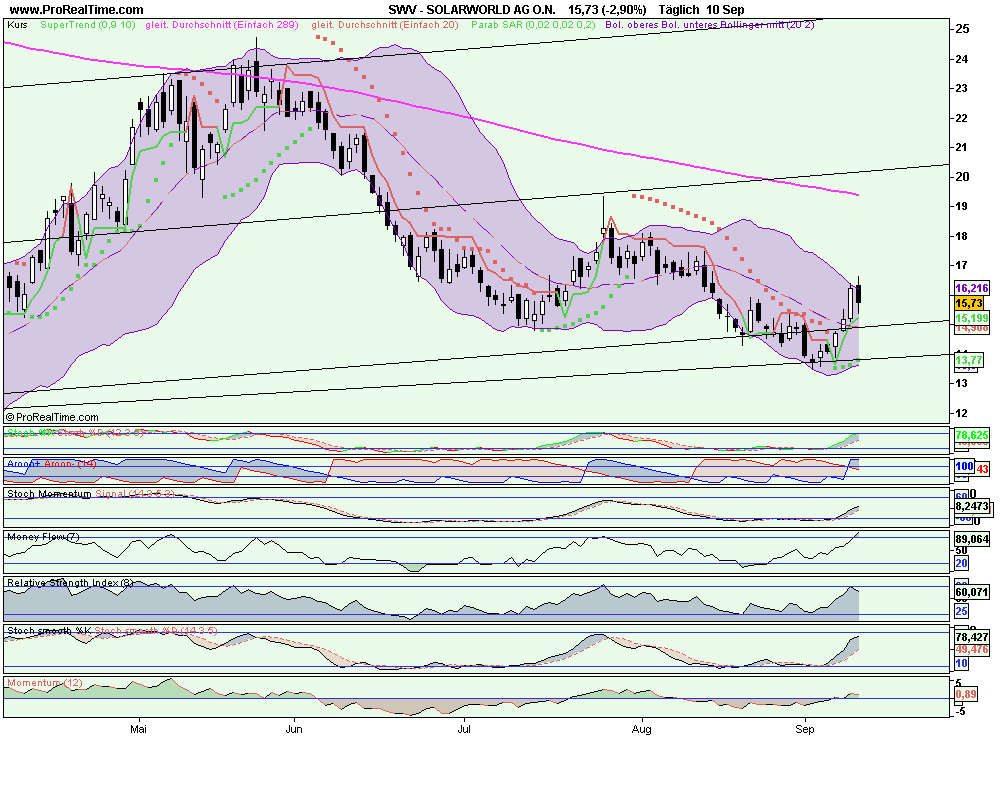This screenshot has height=800, width=1000.
Task: Click the Jul month axis label
Action: pos(464,729)
